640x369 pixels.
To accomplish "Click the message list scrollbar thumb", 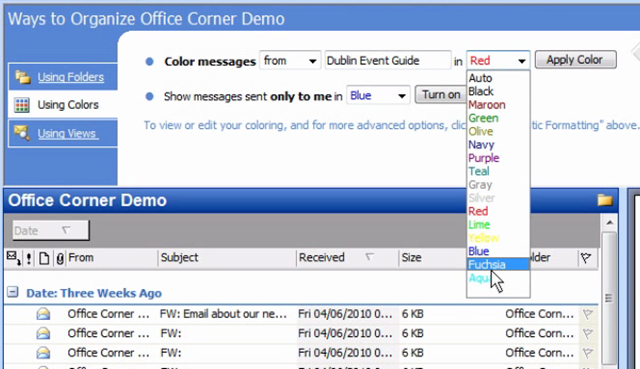I will tap(609, 298).
